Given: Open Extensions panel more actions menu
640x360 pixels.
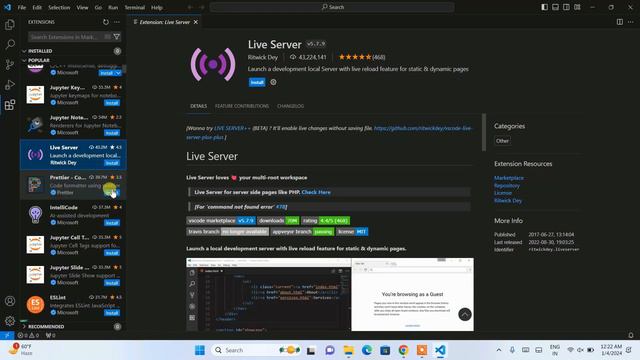Looking at the screenshot, I should [117, 22].
